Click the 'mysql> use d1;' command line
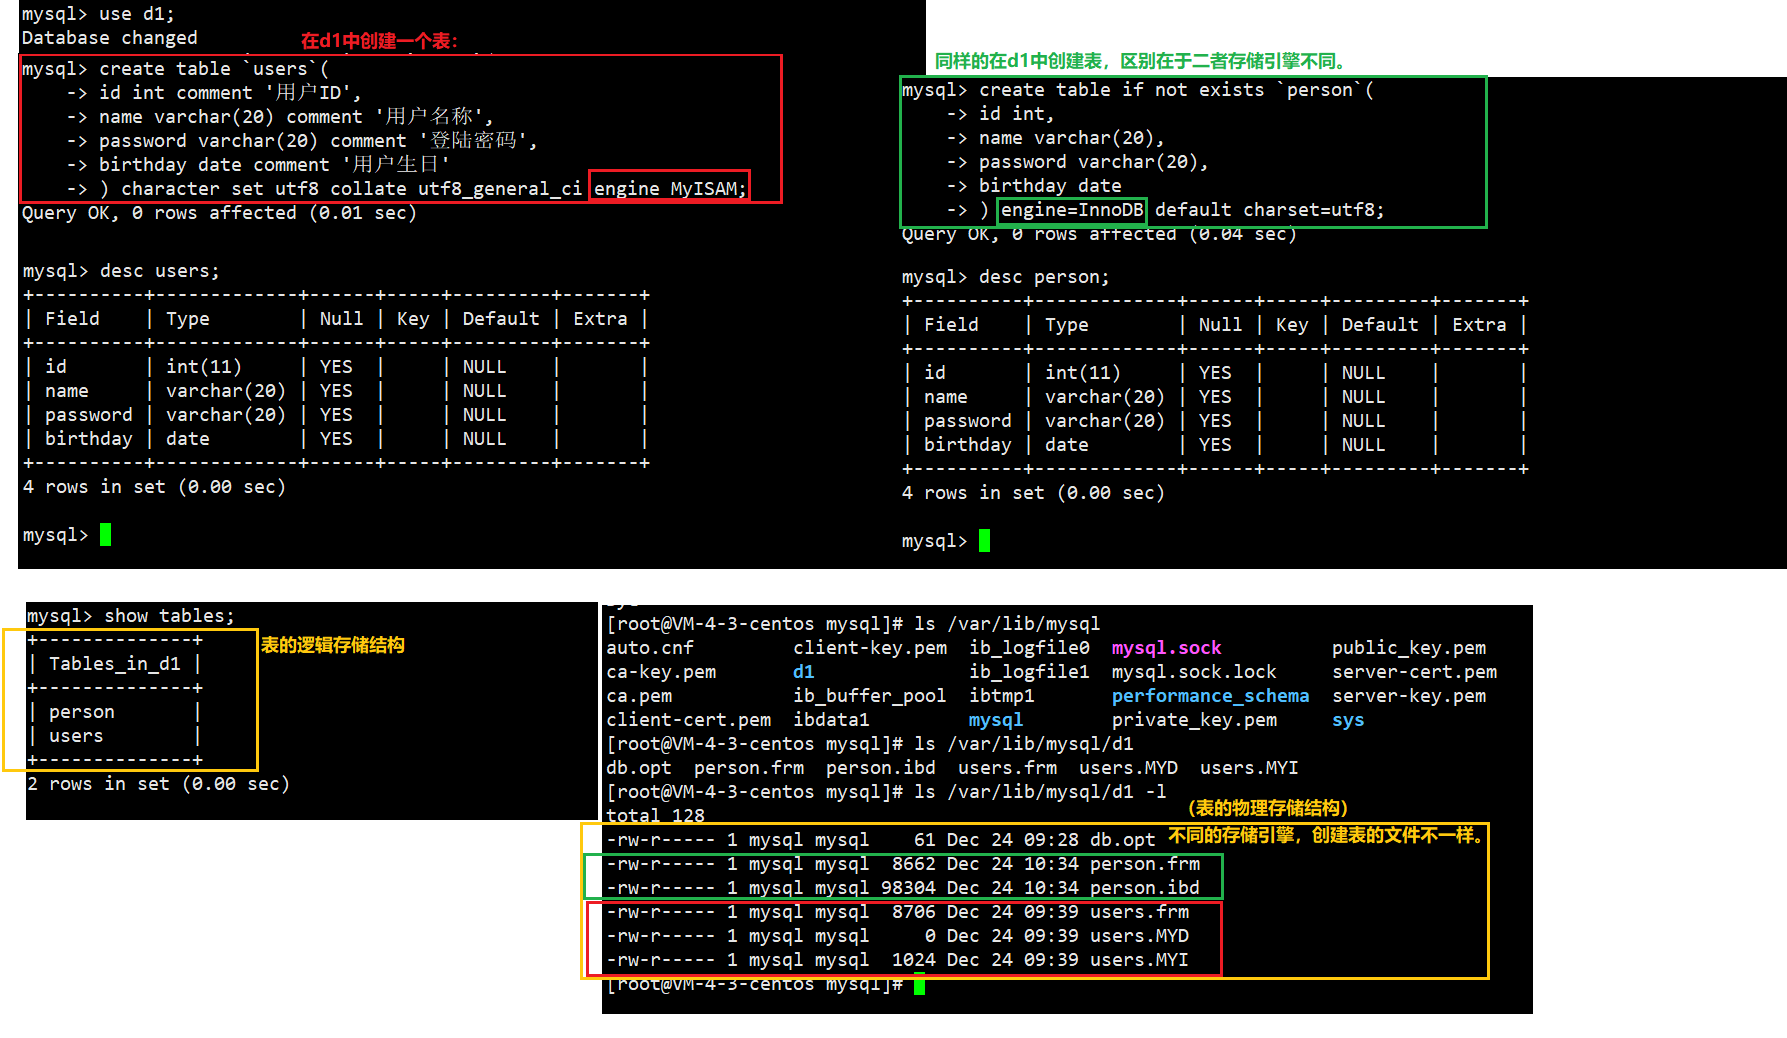 coord(98,14)
